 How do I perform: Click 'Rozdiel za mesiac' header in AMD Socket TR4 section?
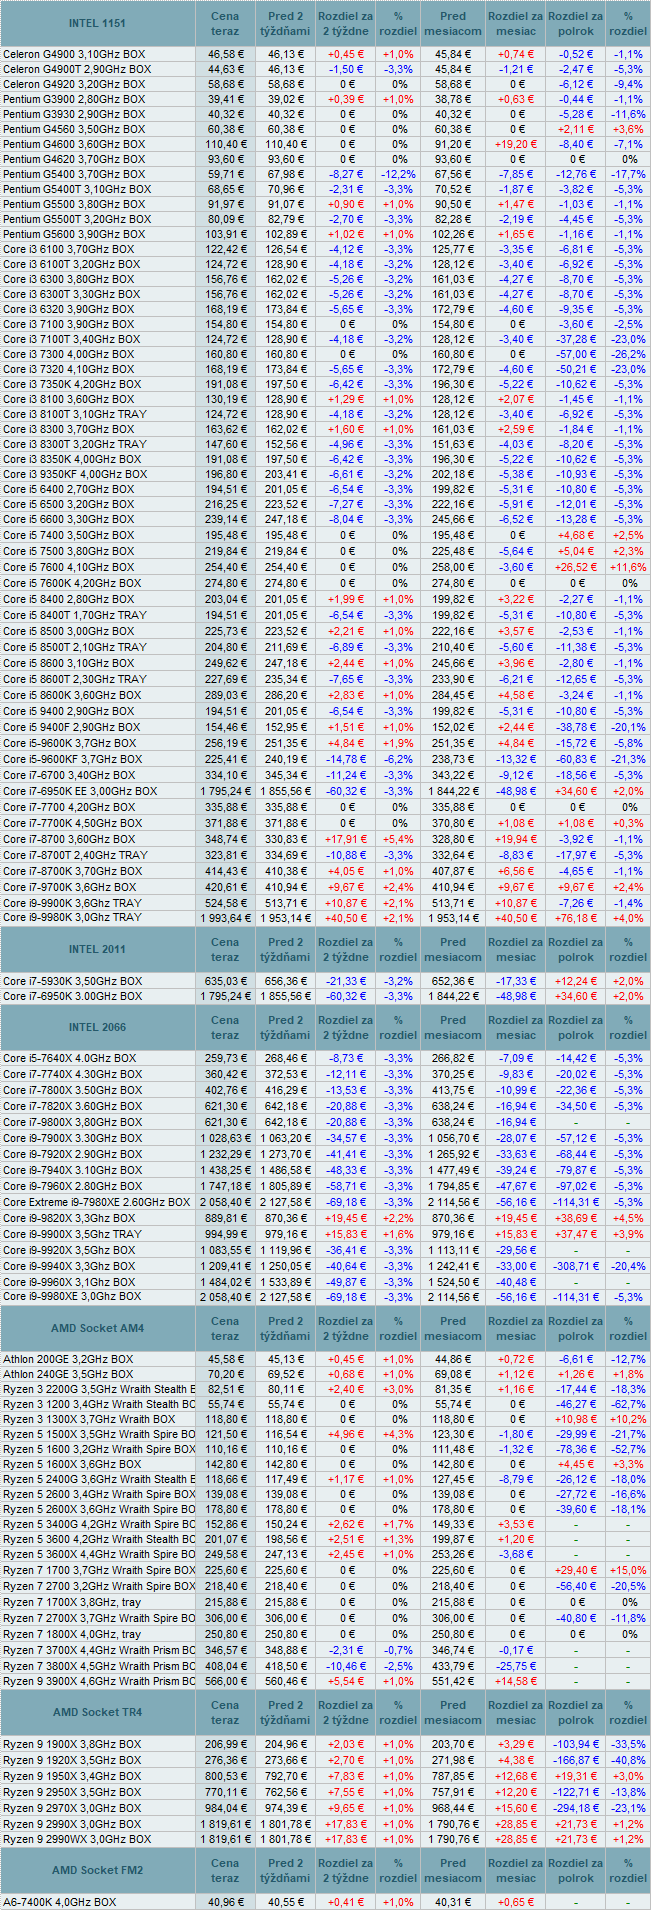pyautogui.click(x=516, y=1712)
